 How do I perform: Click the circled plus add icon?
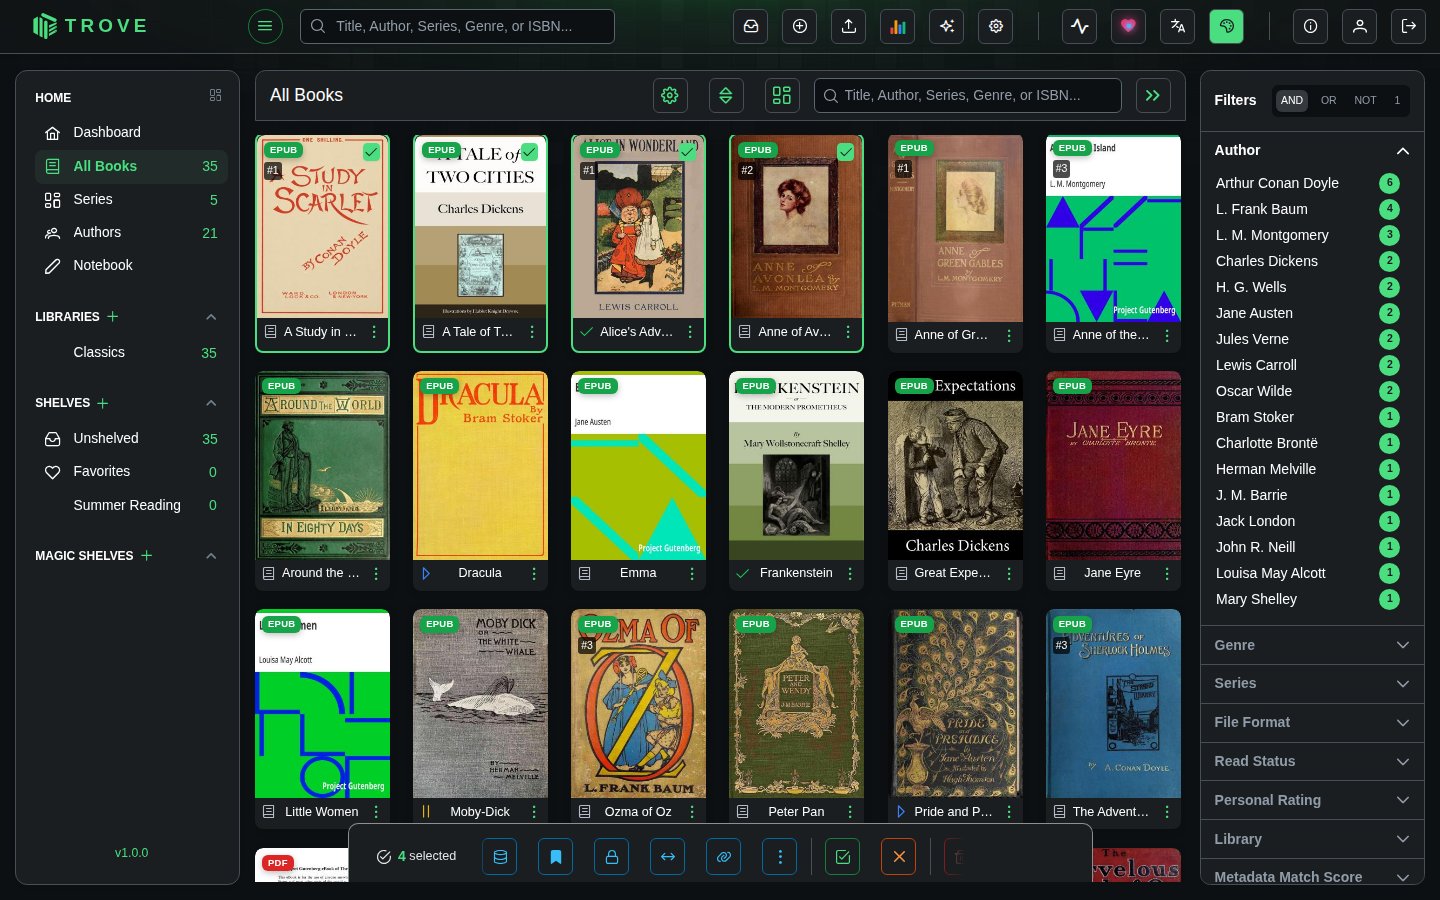(x=800, y=27)
